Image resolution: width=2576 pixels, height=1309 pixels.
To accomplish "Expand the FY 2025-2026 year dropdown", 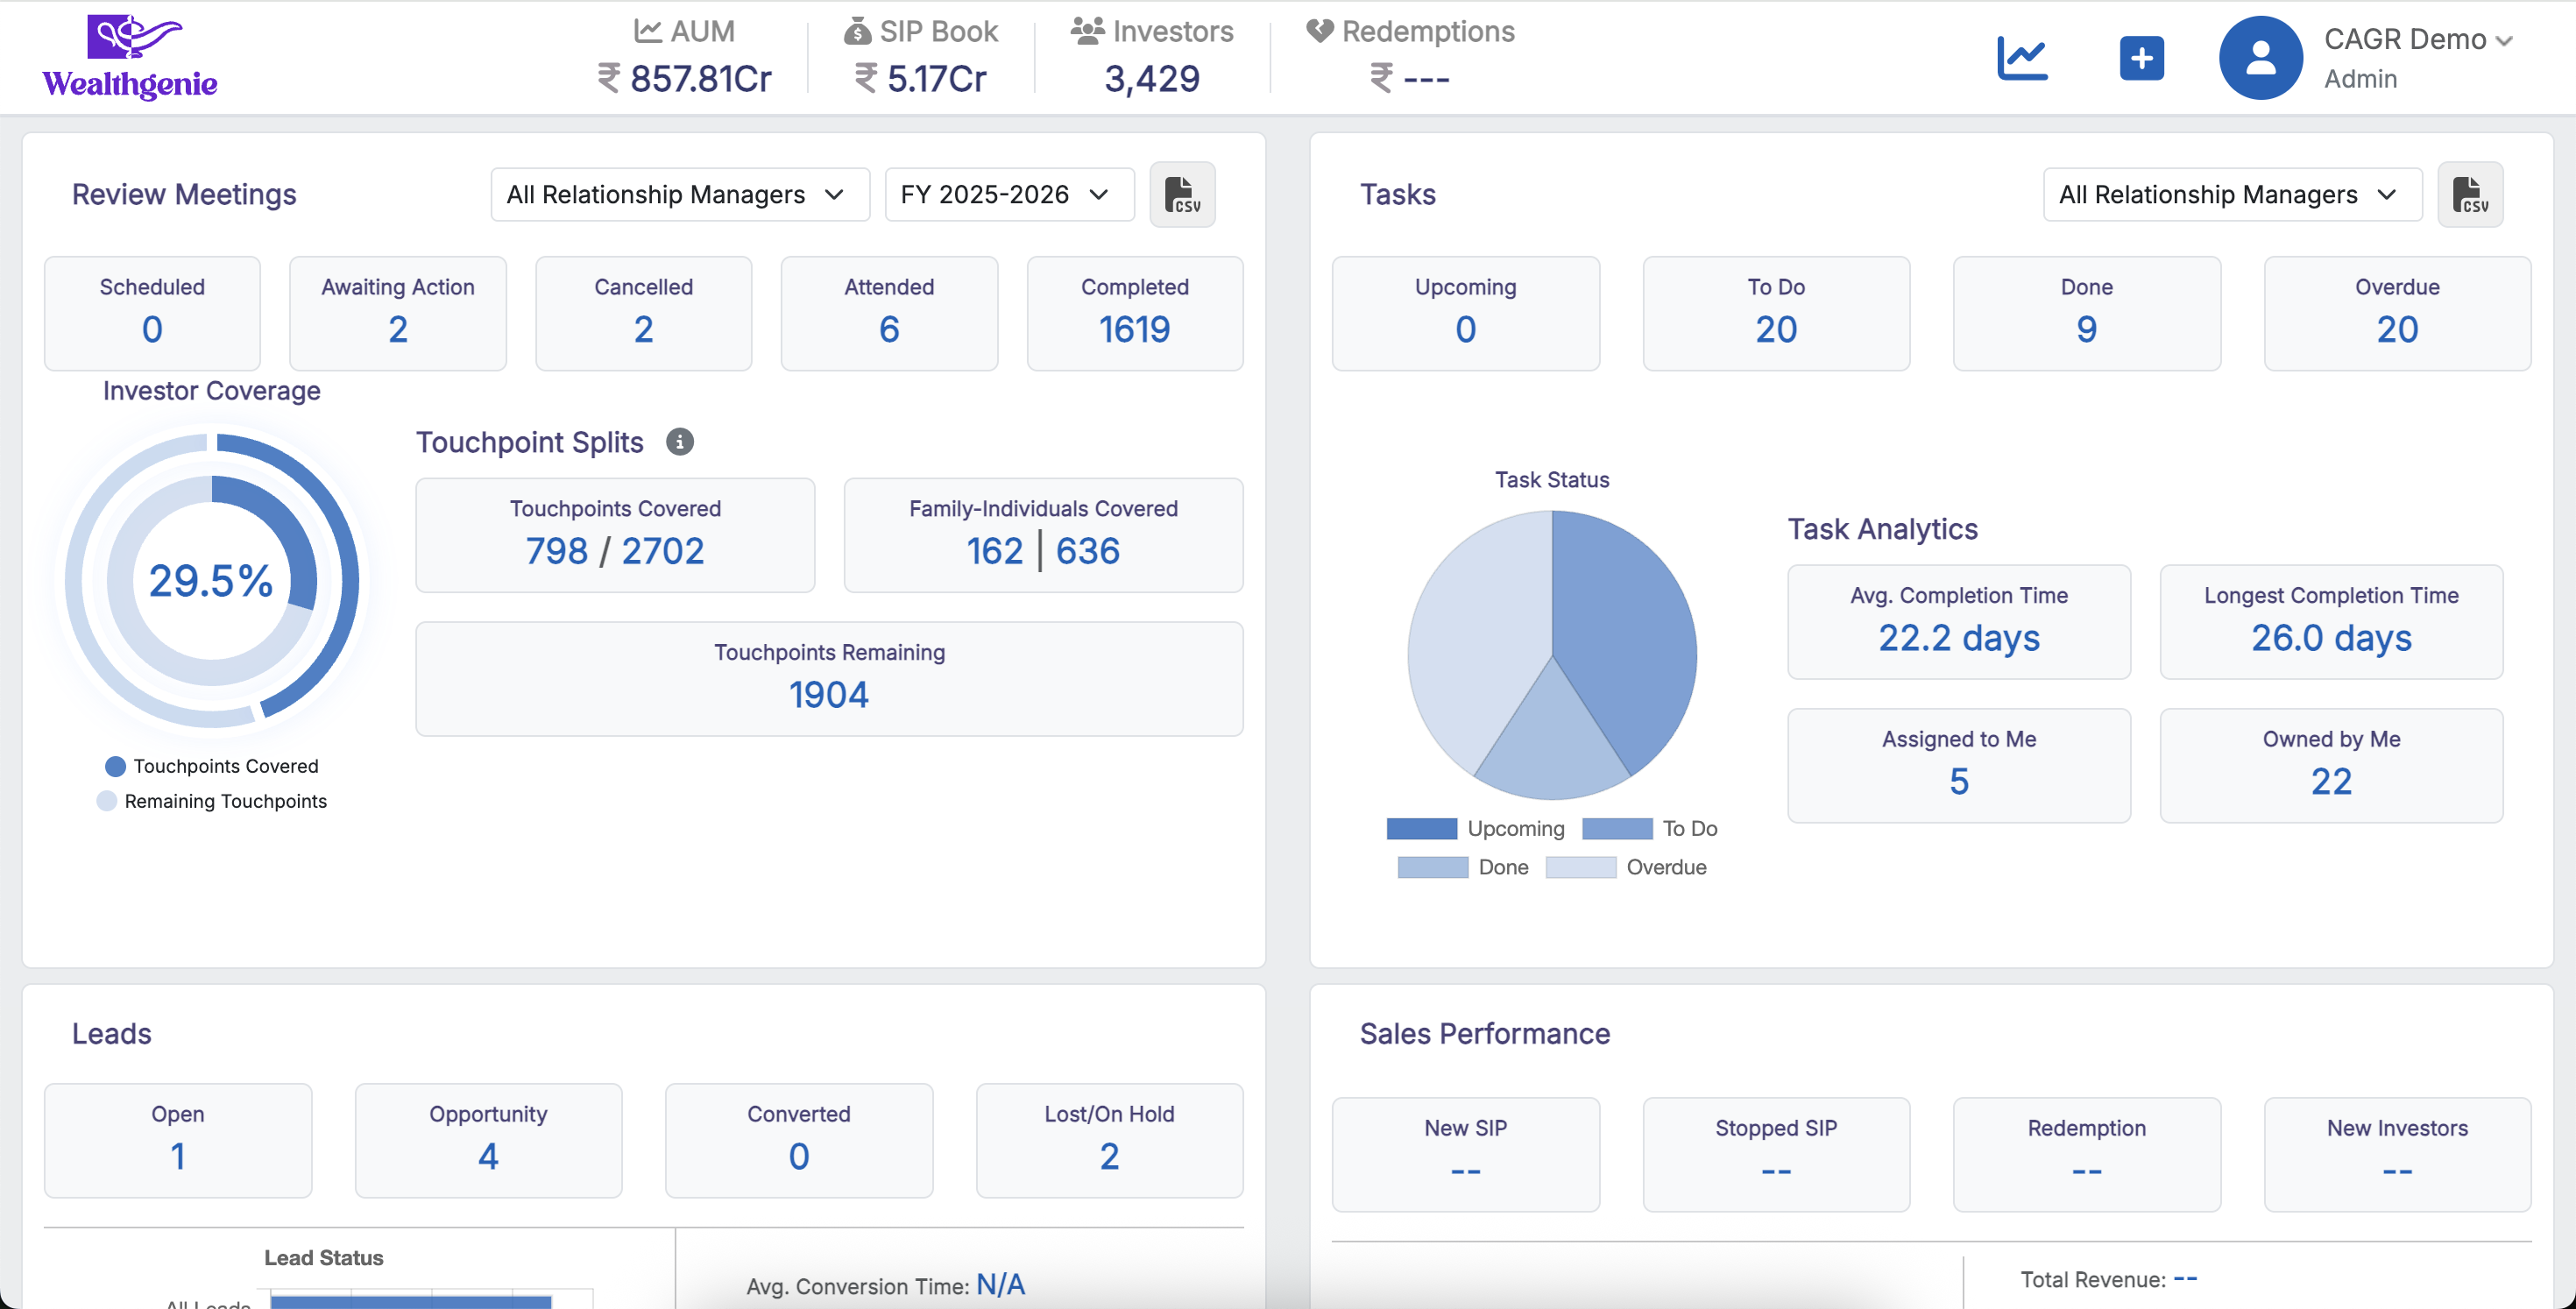I will click(1008, 194).
